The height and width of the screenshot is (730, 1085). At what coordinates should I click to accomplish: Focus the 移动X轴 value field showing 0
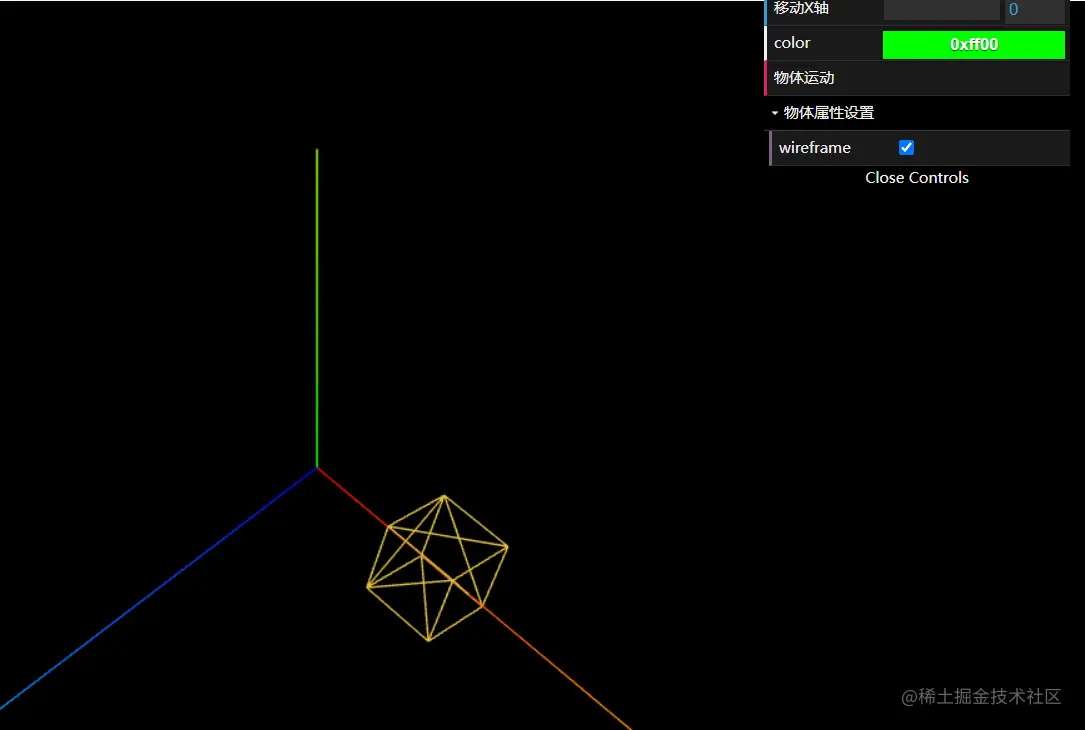(1034, 10)
